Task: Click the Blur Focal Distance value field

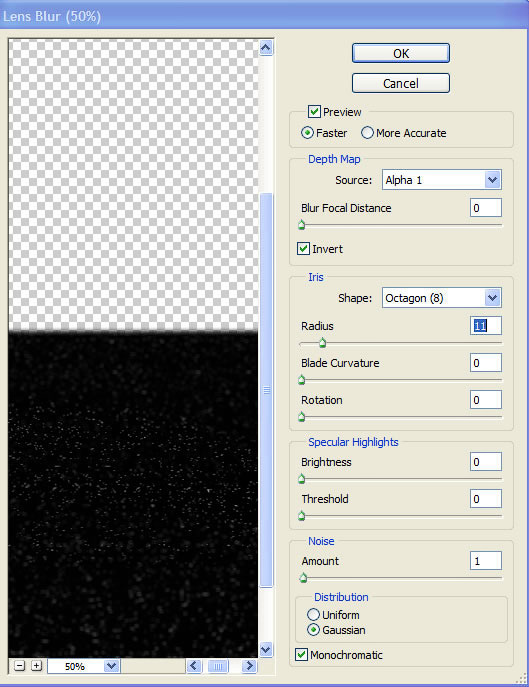Action: point(486,208)
